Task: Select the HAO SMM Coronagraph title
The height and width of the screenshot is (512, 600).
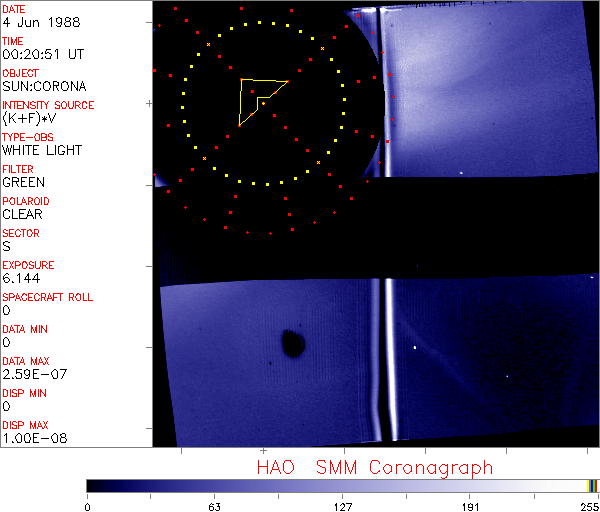Action: point(375,467)
